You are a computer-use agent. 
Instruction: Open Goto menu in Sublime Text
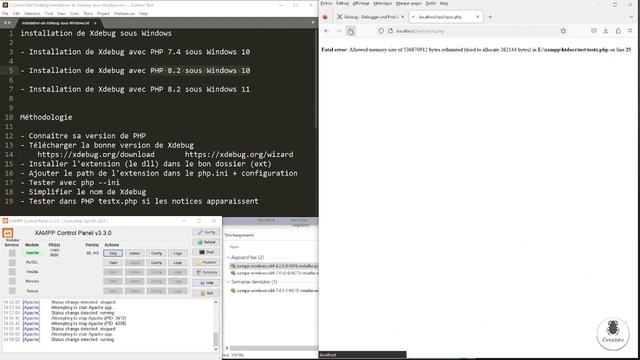[74, 13]
